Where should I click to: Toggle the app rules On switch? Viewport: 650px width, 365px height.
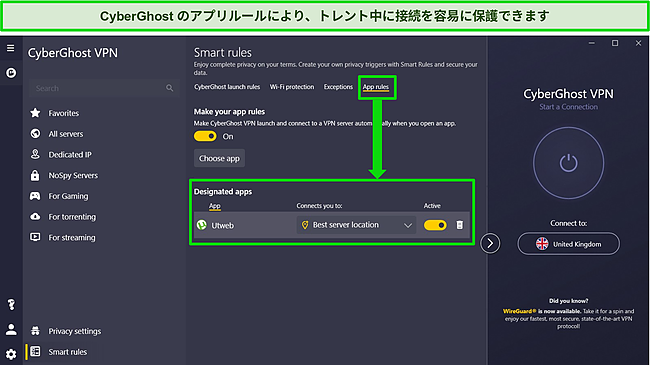pos(205,136)
